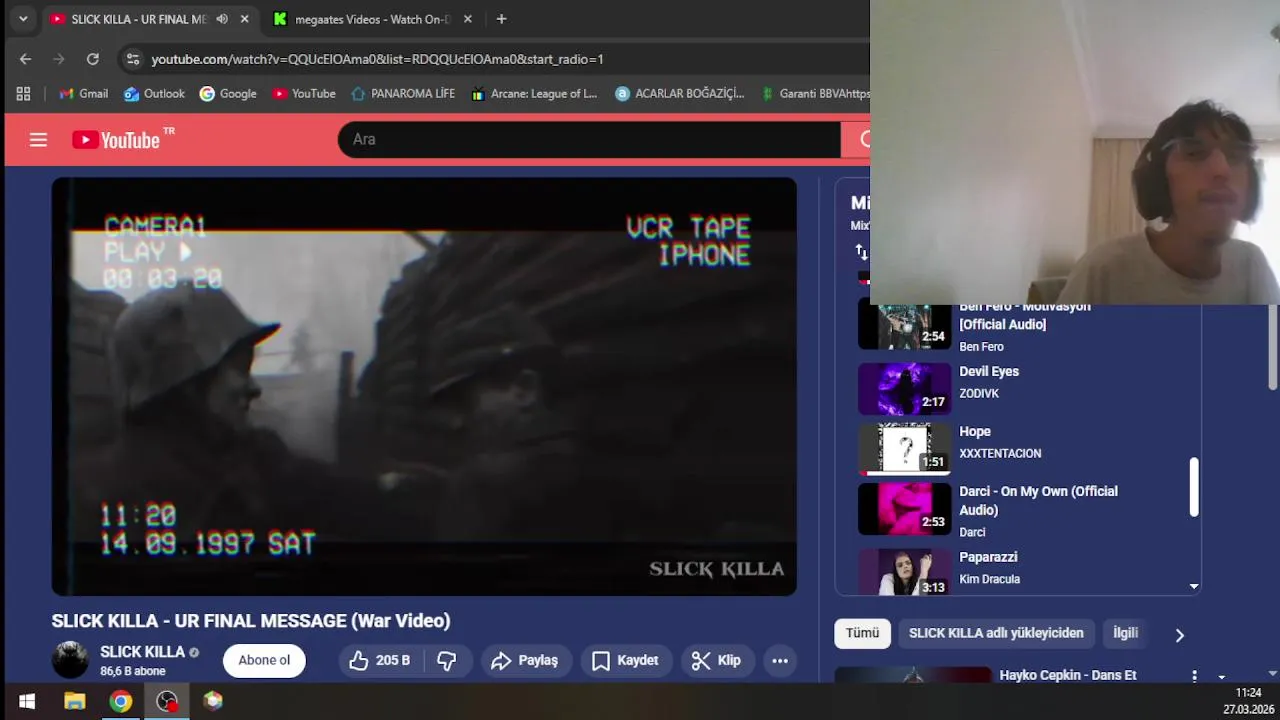This screenshot has height=720, width=1280.
Task: Play Ben Fero - Motivasyon thumbnail in playlist
Action: pos(905,326)
